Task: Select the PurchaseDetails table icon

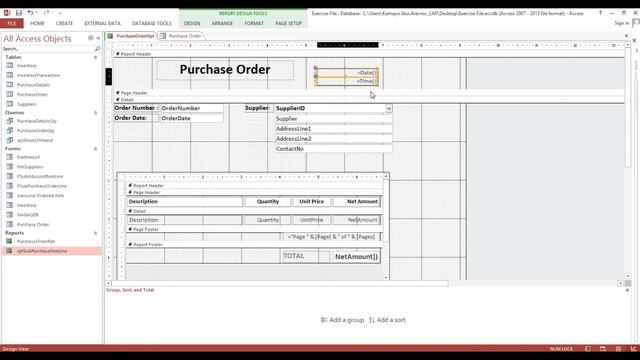Action: coord(10,84)
